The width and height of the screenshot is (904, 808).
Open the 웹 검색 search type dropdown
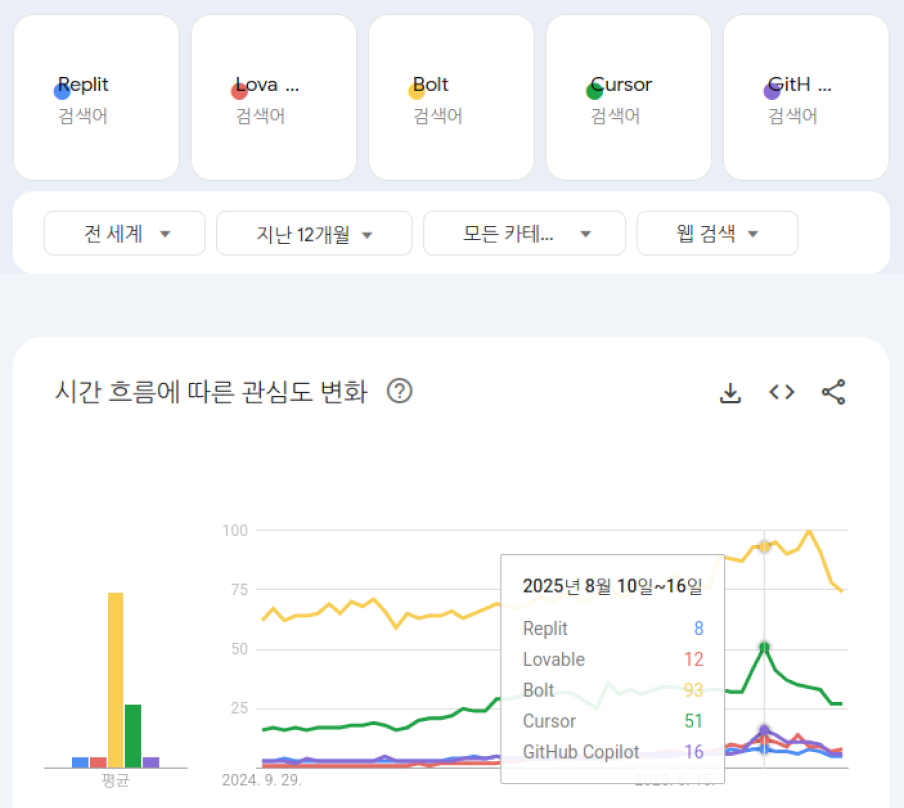click(x=717, y=234)
